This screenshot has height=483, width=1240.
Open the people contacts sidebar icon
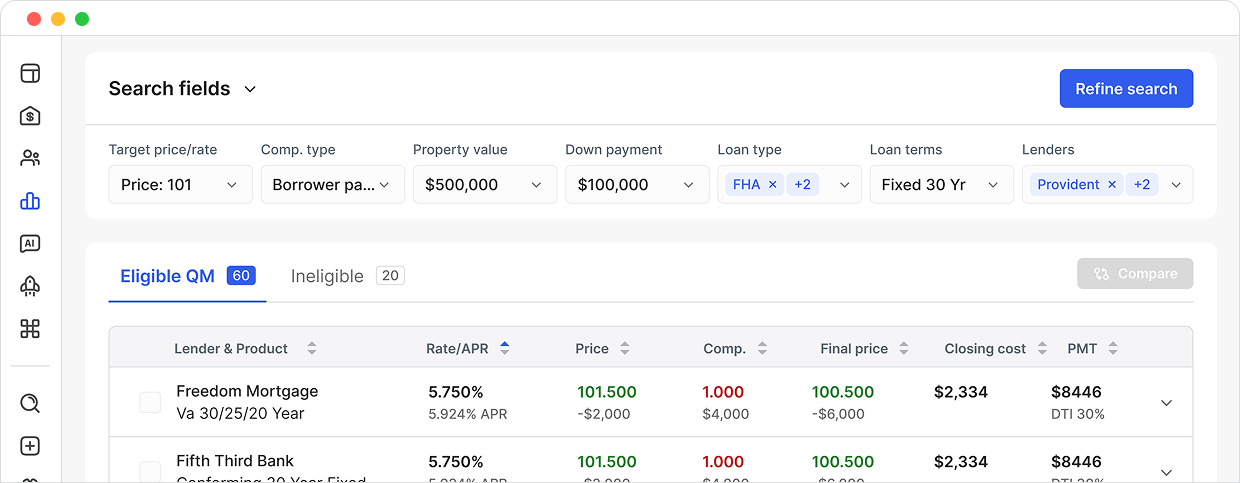[x=30, y=158]
